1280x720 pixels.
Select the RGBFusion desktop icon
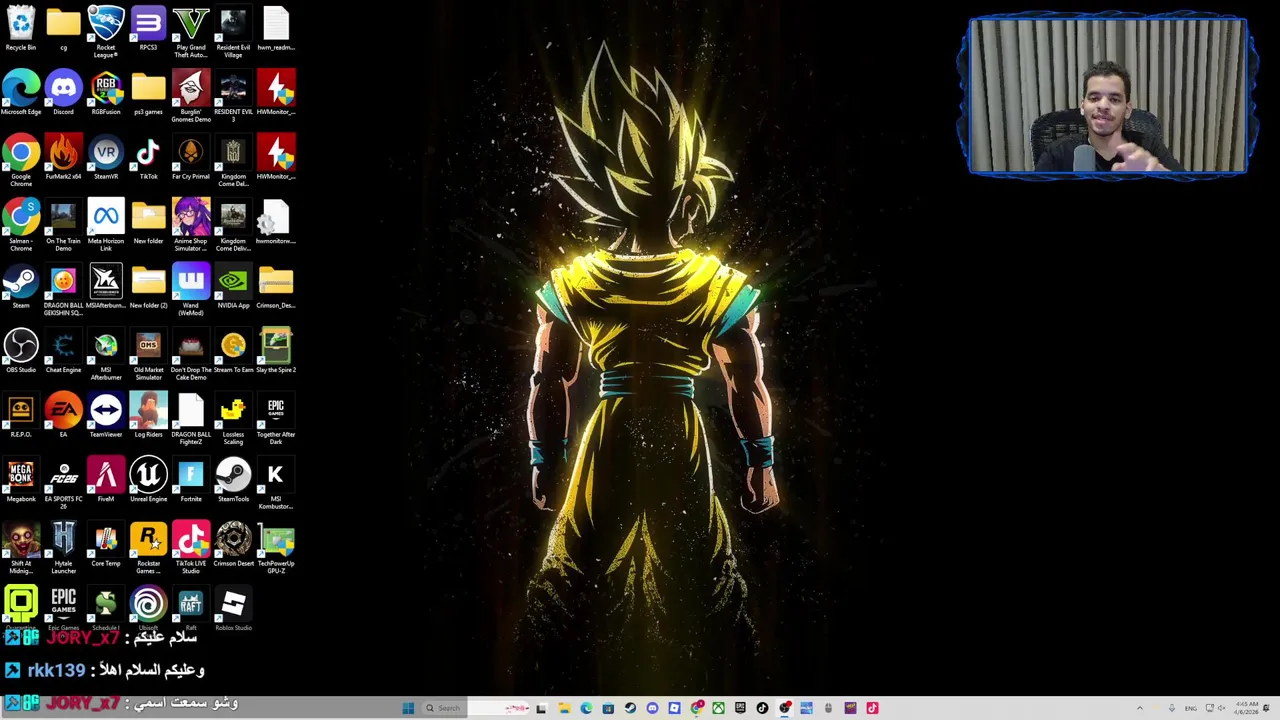tap(106, 93)
